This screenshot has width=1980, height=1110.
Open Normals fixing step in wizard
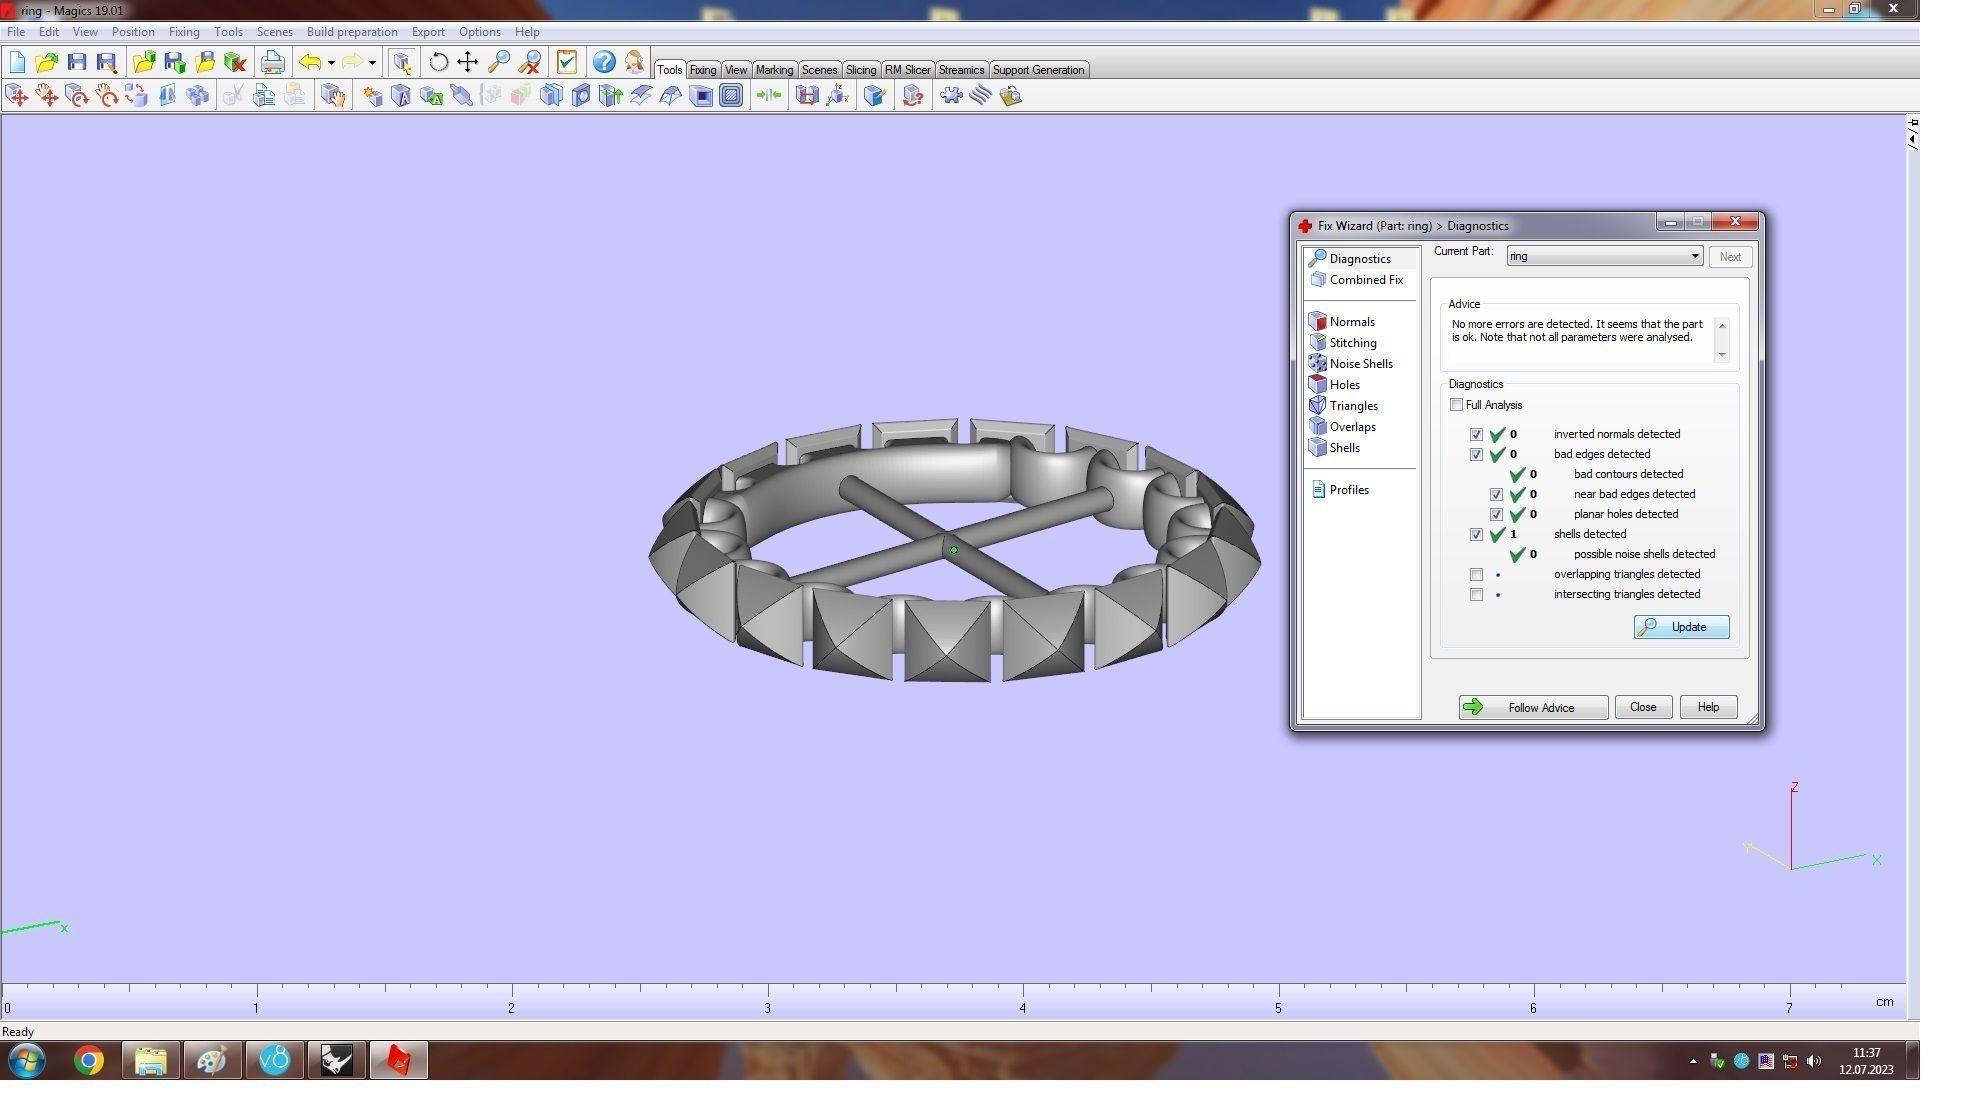click(x=1351, y=322)
